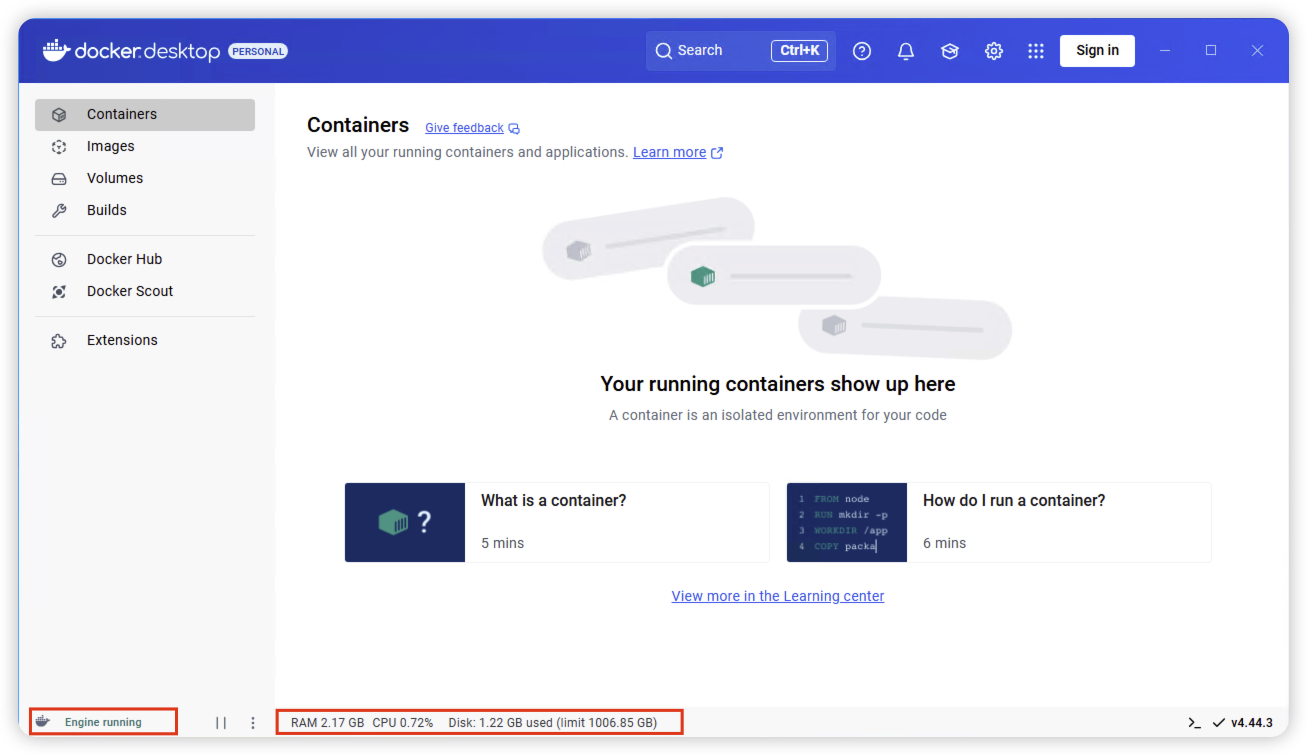Click the Containers page heading

click(358, 125)
